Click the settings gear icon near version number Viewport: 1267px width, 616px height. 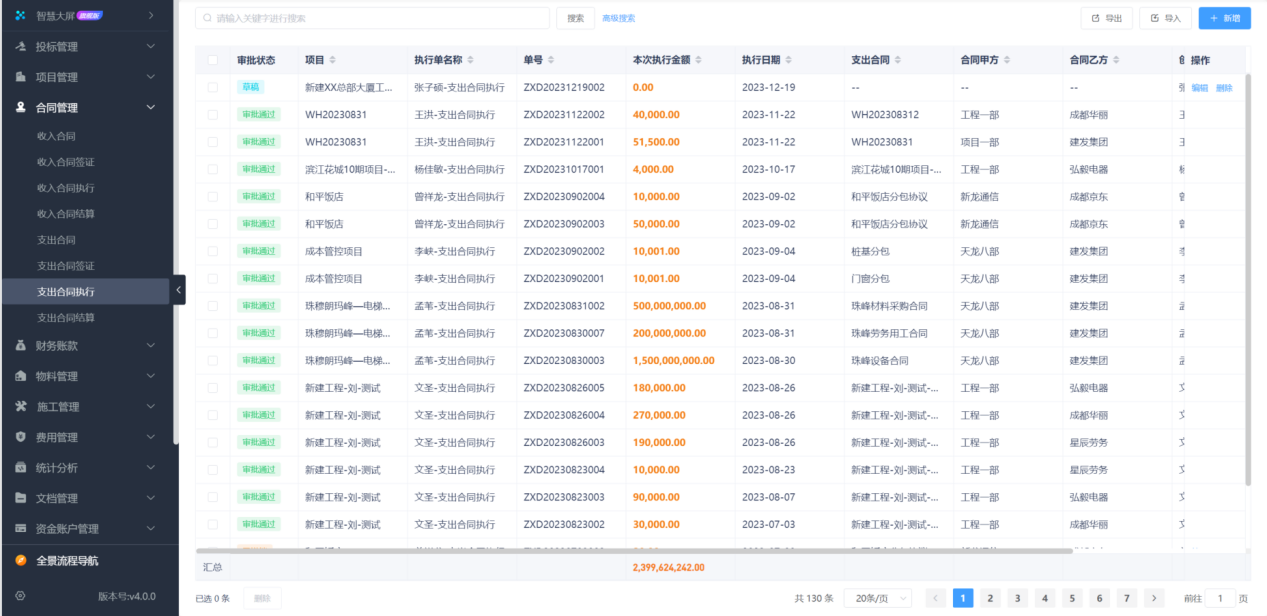[20, 596]
